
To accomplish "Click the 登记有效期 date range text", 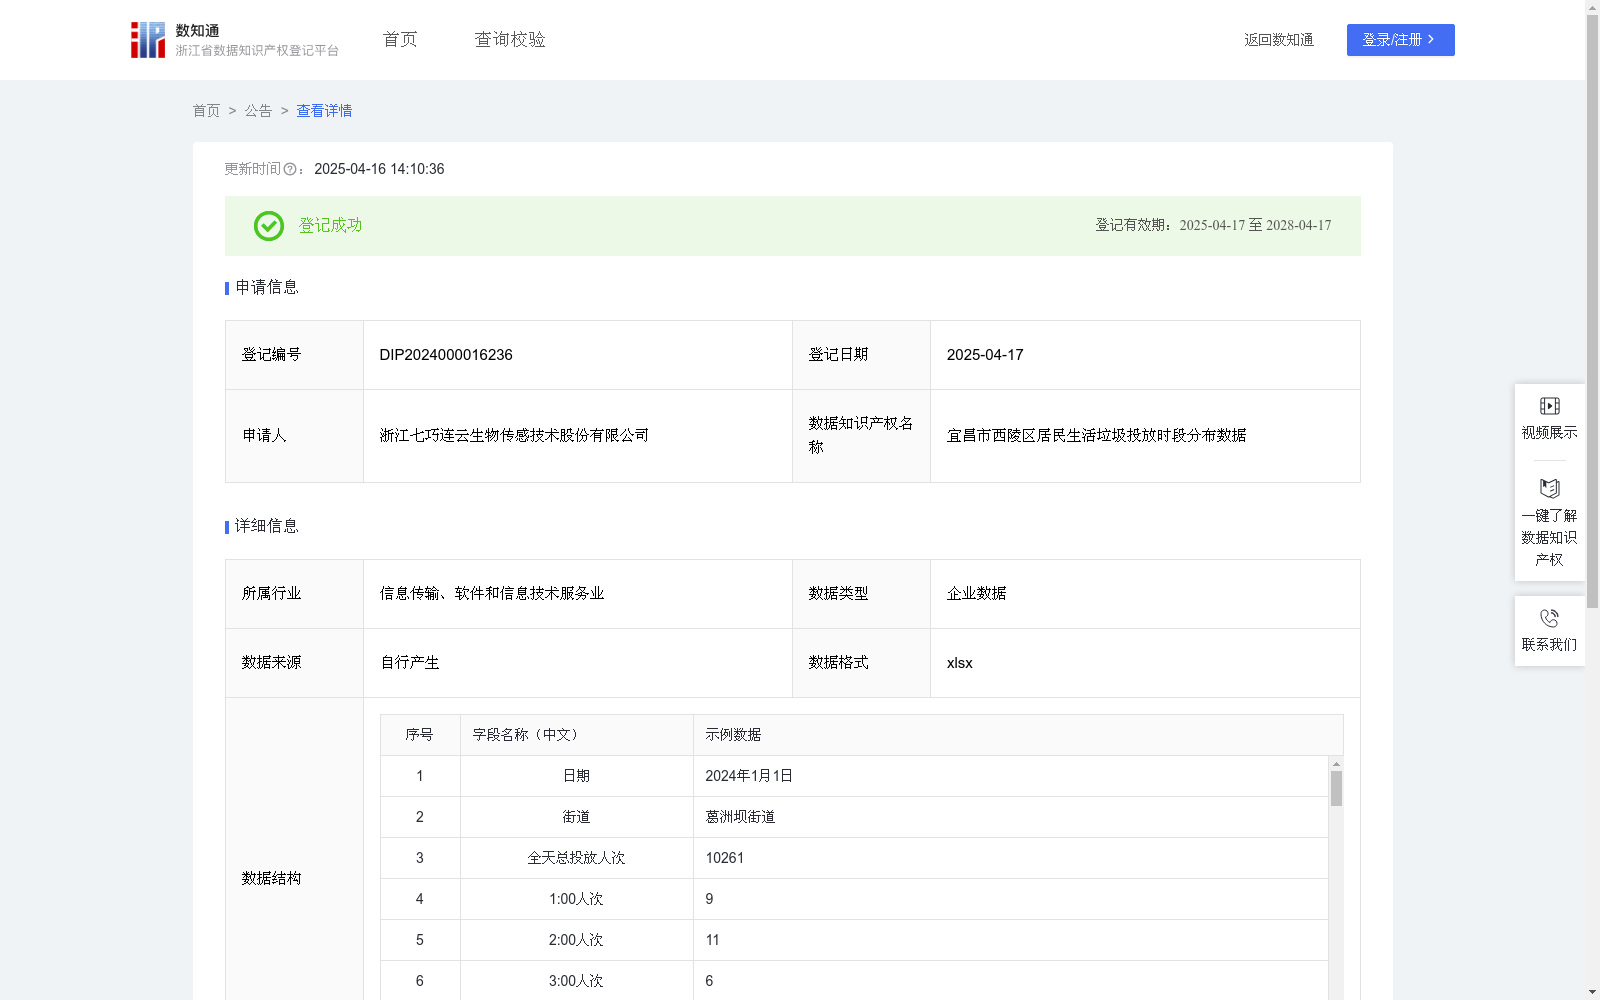I will [x=1213, y=226].
